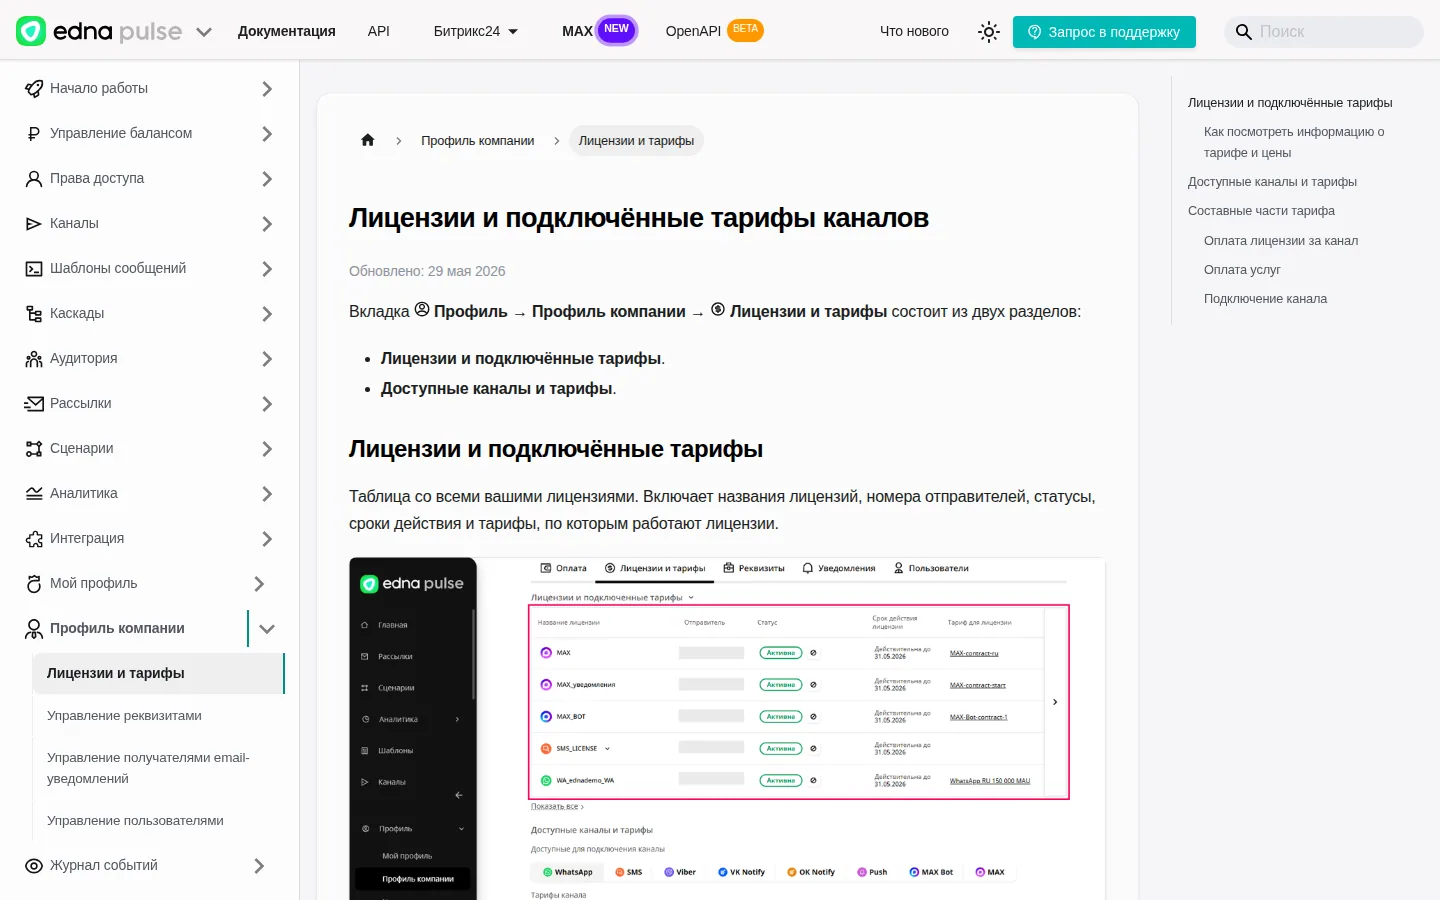
Task: Click the Интеграция puzzle icon
Action: point(34,539)
